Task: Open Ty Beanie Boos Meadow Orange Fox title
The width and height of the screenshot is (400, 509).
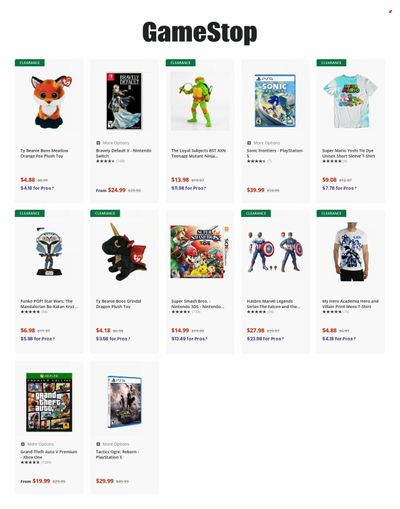Action: 44,153
